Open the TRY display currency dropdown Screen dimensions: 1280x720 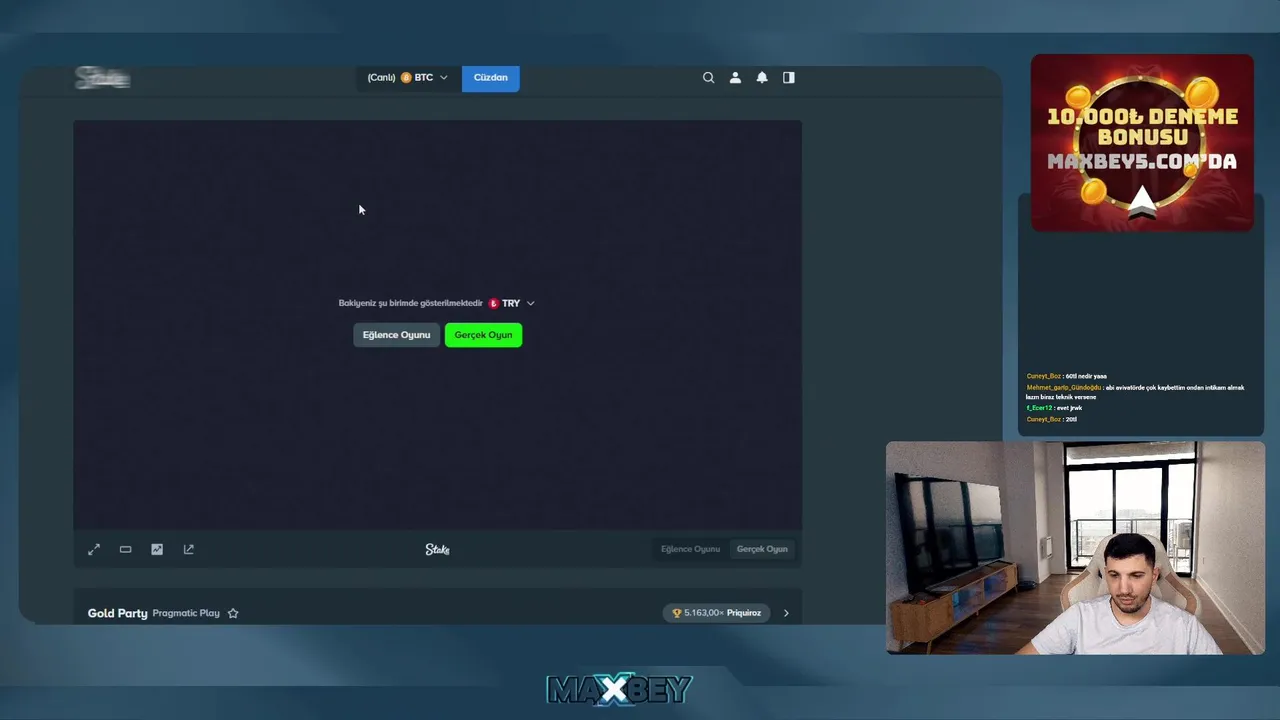pos(512,303)
